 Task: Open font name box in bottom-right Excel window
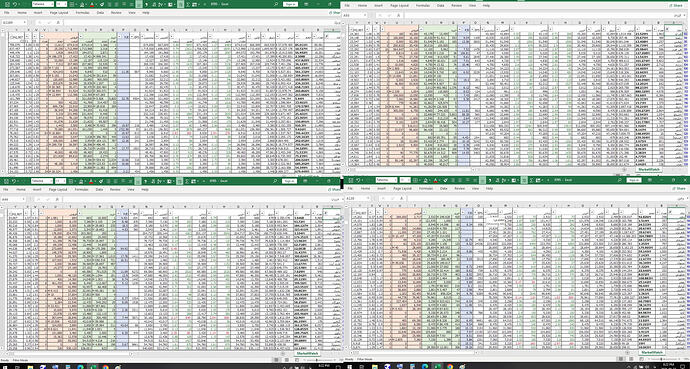[386, 180]
